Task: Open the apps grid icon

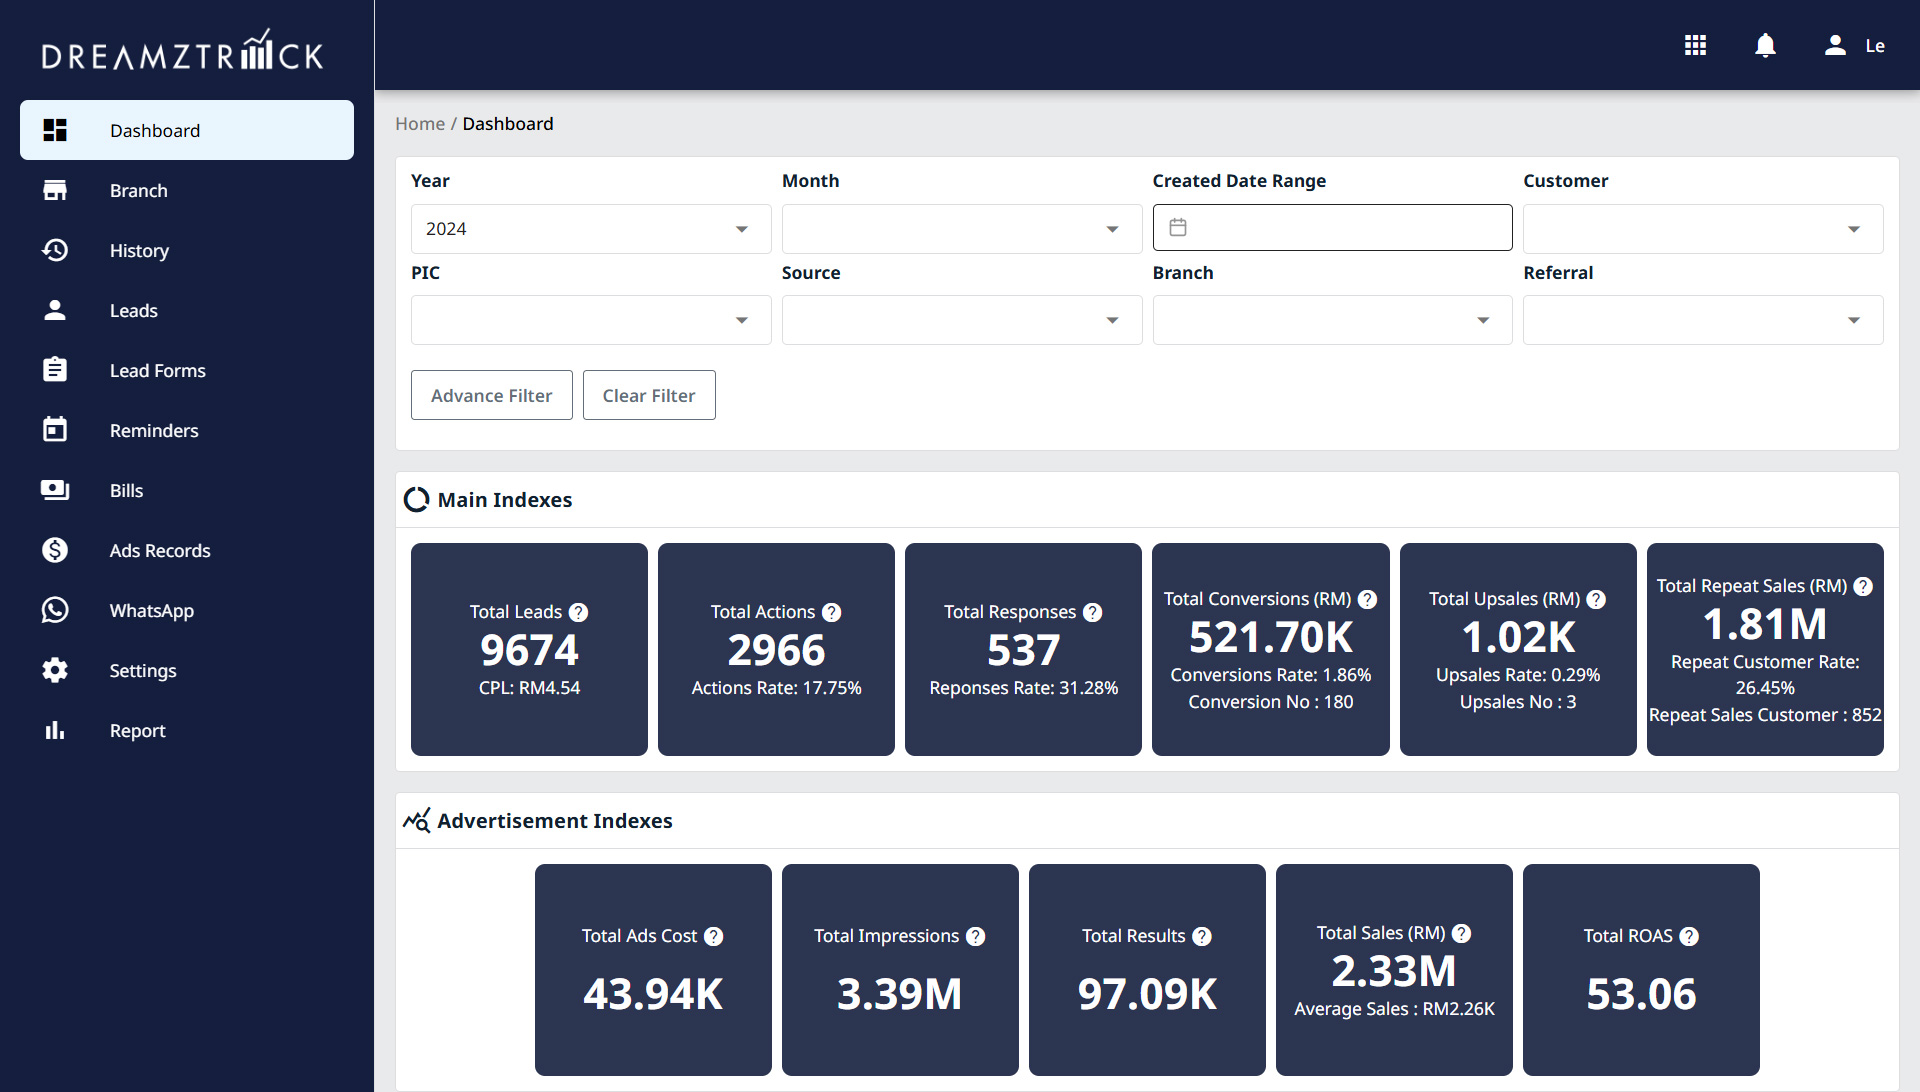Action: pyautogui.click(x=1695, y=45)
